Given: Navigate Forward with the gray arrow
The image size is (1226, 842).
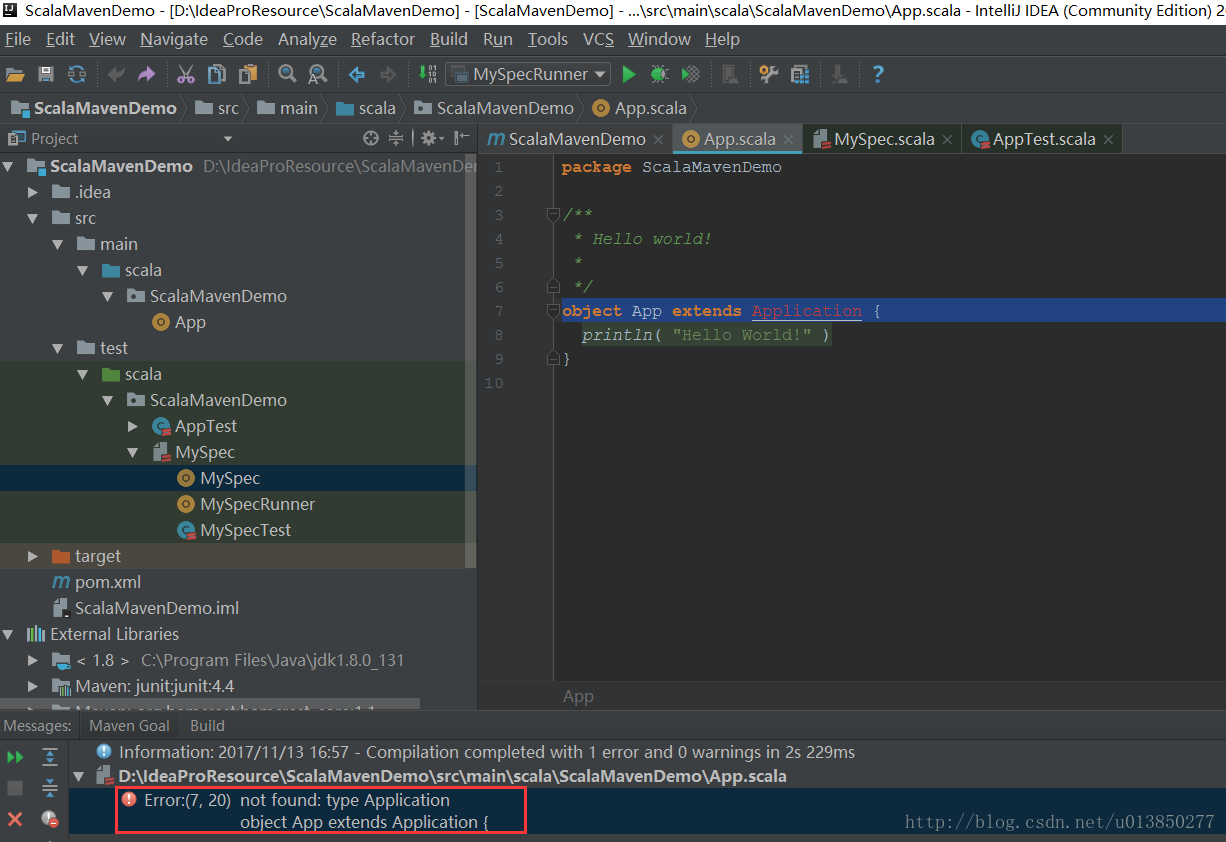Looking at the screenshot, I should coord(388,74).
